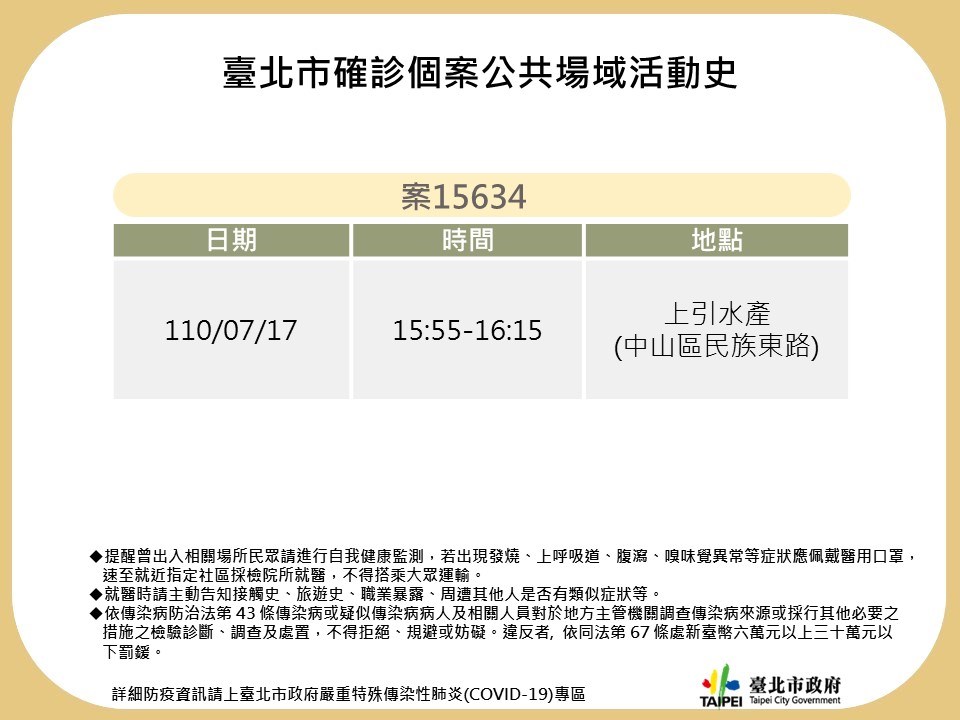Open the 詳細防疫資訊 COVID-19 footer notice

[349, 694]
